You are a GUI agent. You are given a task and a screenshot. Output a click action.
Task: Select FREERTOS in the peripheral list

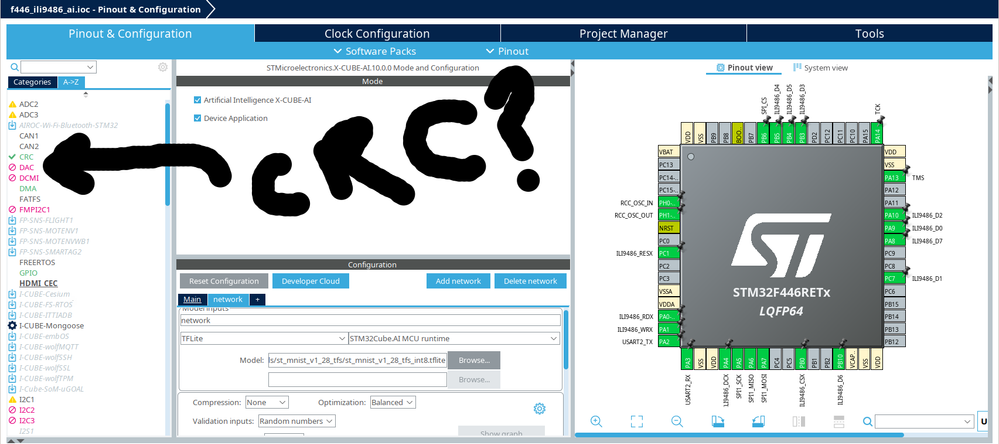pos(38,262)
